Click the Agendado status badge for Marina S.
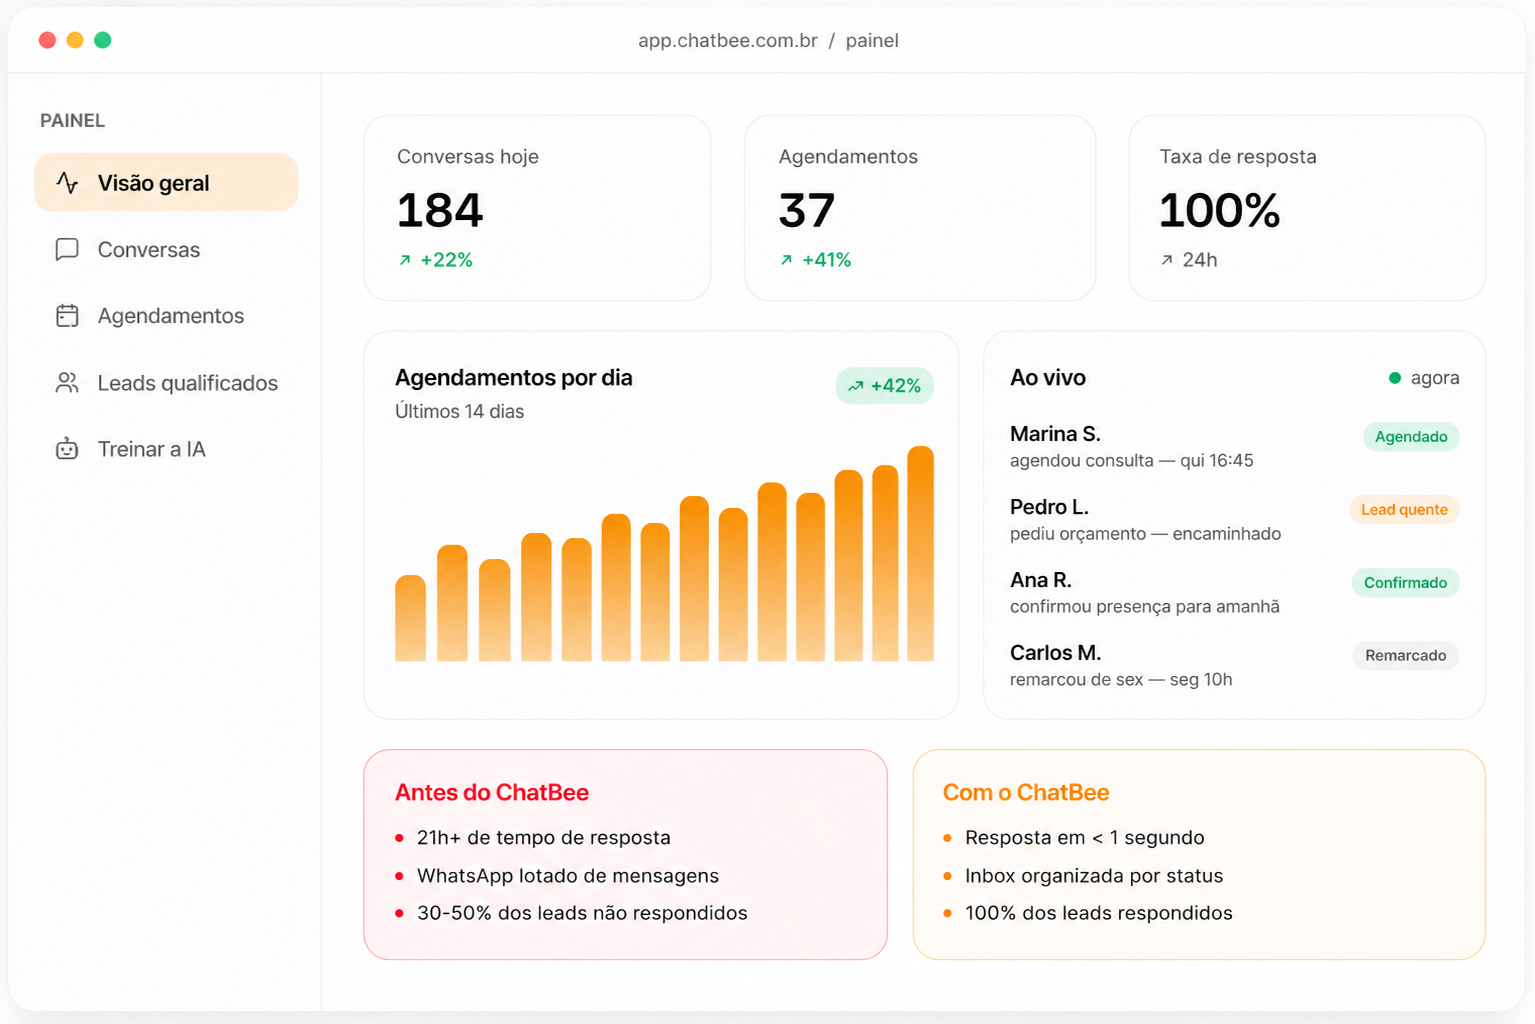Image resolution: width=1535 pixels, height=1024 pixels. tap(1411, 437)
